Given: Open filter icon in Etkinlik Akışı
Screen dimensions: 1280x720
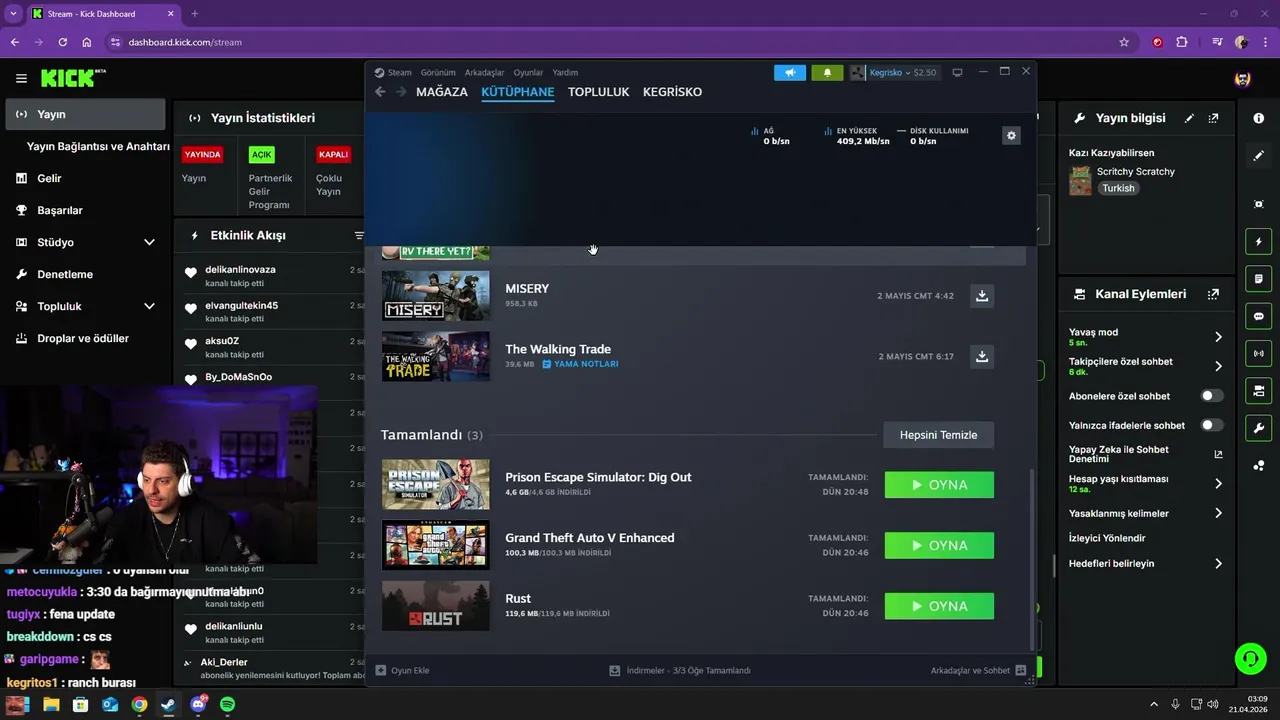Looking at the screenshot, I should pos(359,236).
